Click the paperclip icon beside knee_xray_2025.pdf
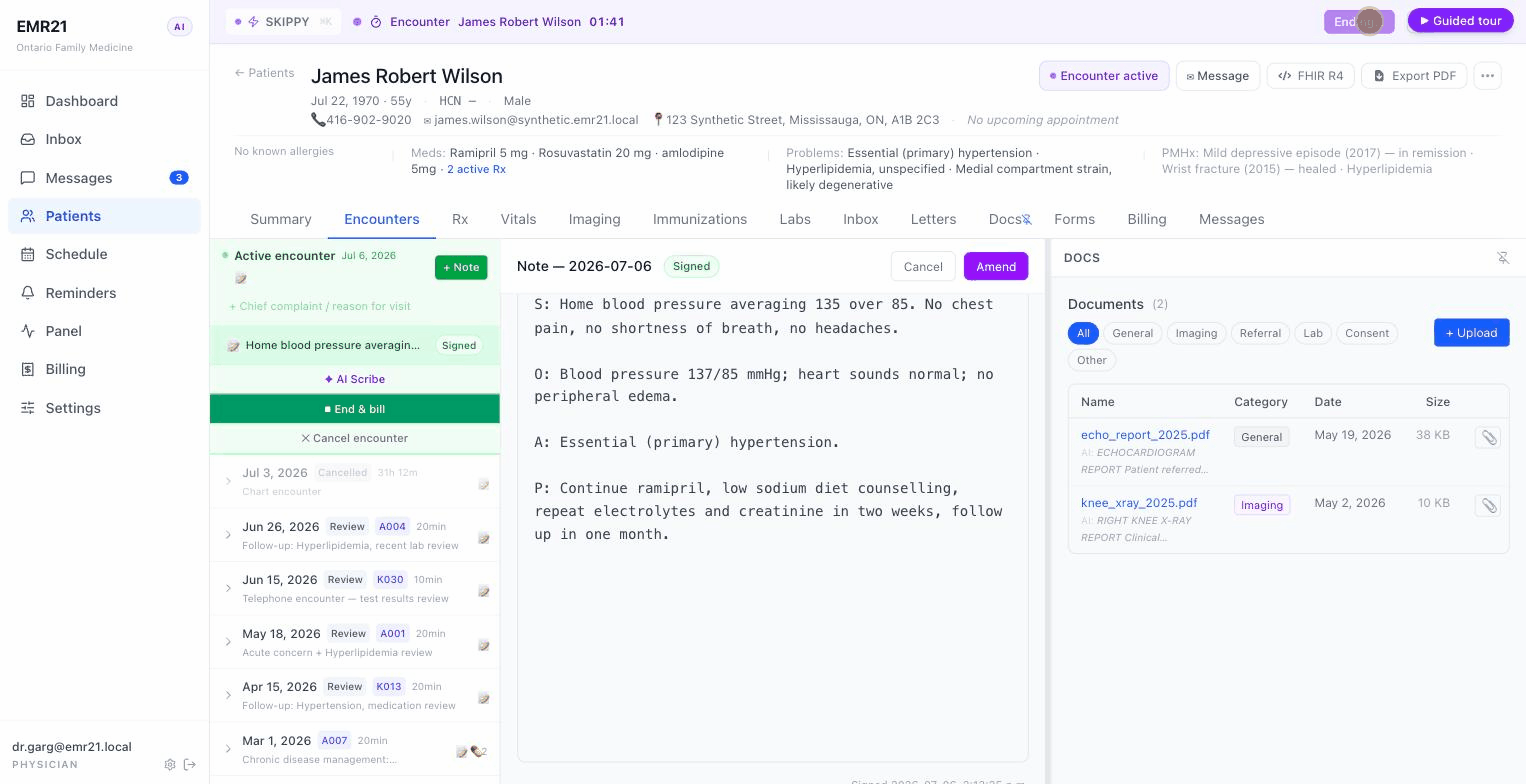The width and height of the screenshot is (1526, 784). tap(1488, 505)
